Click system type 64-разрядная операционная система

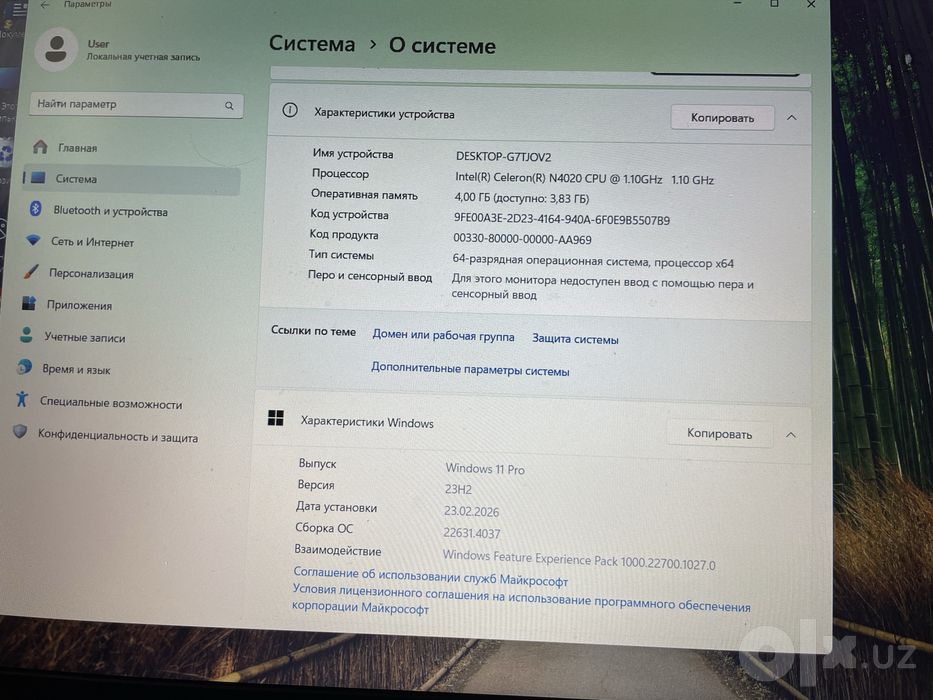(x=593, y=261)
